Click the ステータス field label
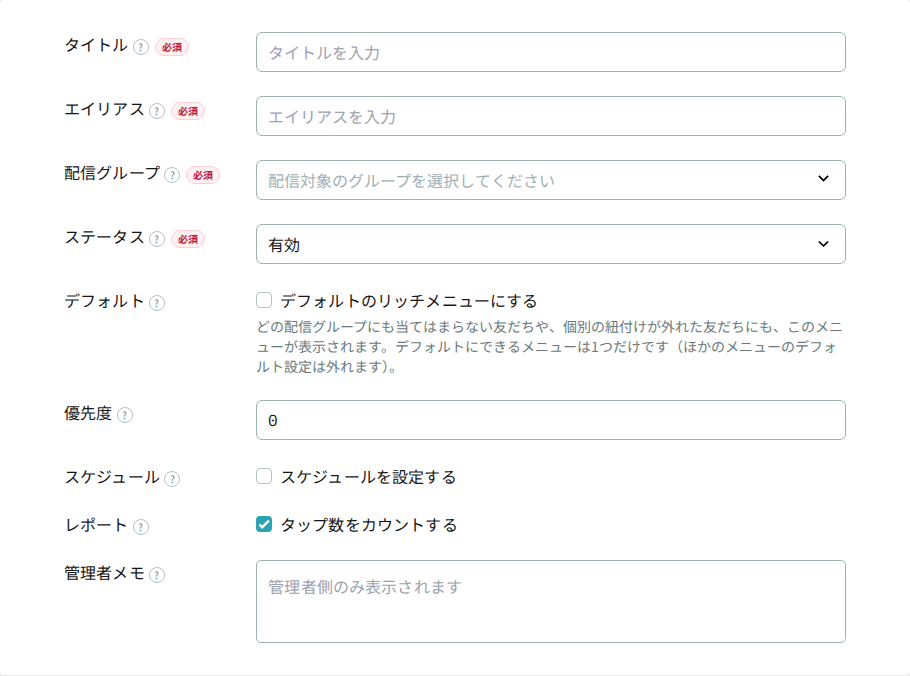Image resolution: width=910 pixels, height=676 pixels. tap(104, 238)
